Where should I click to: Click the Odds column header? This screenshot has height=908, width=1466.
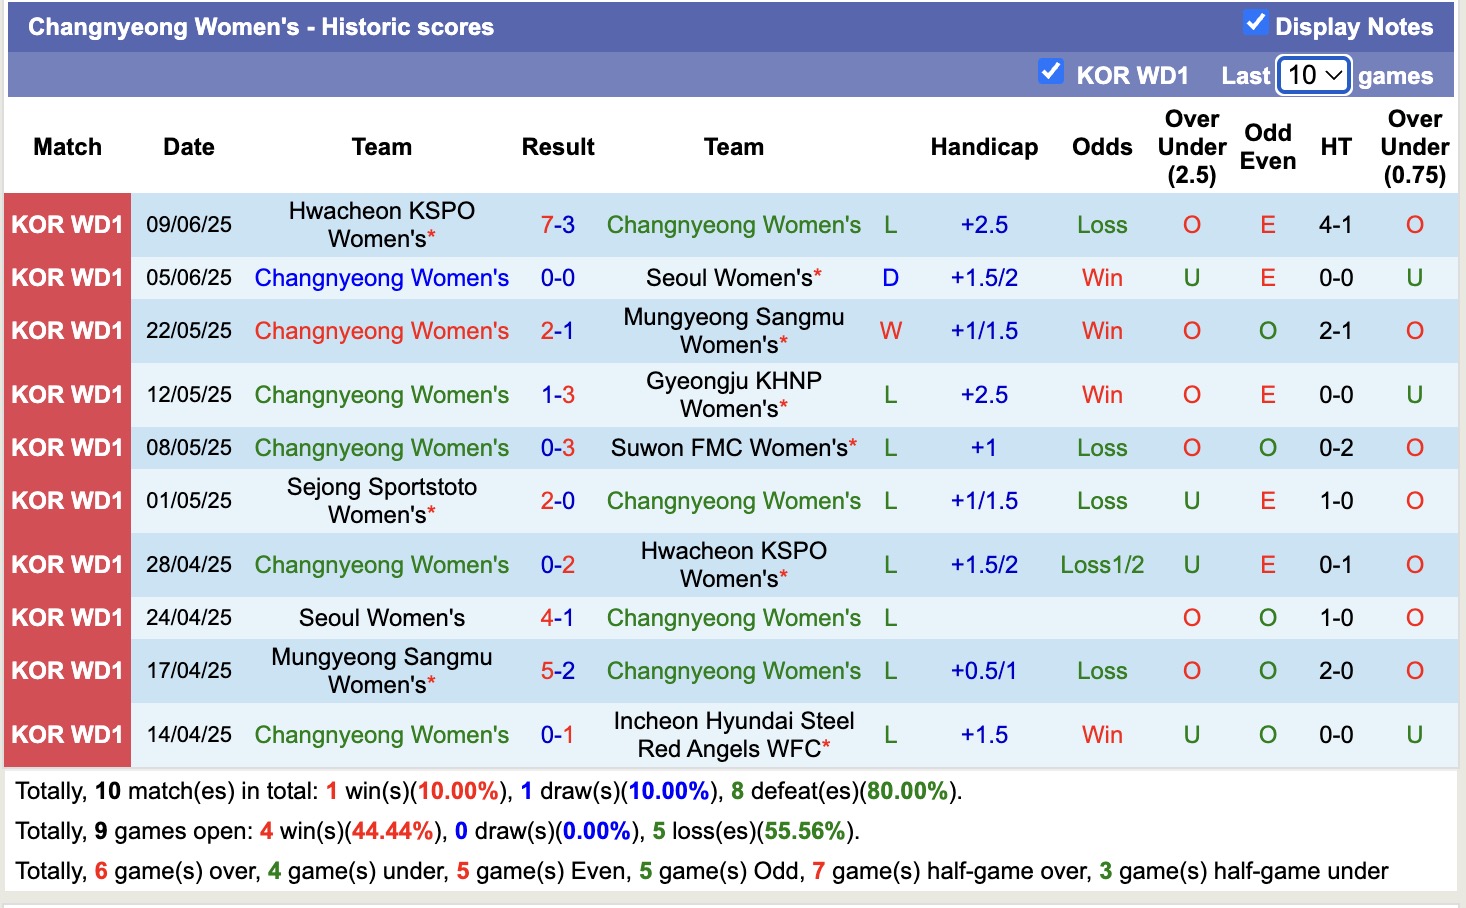point(1101,147)
